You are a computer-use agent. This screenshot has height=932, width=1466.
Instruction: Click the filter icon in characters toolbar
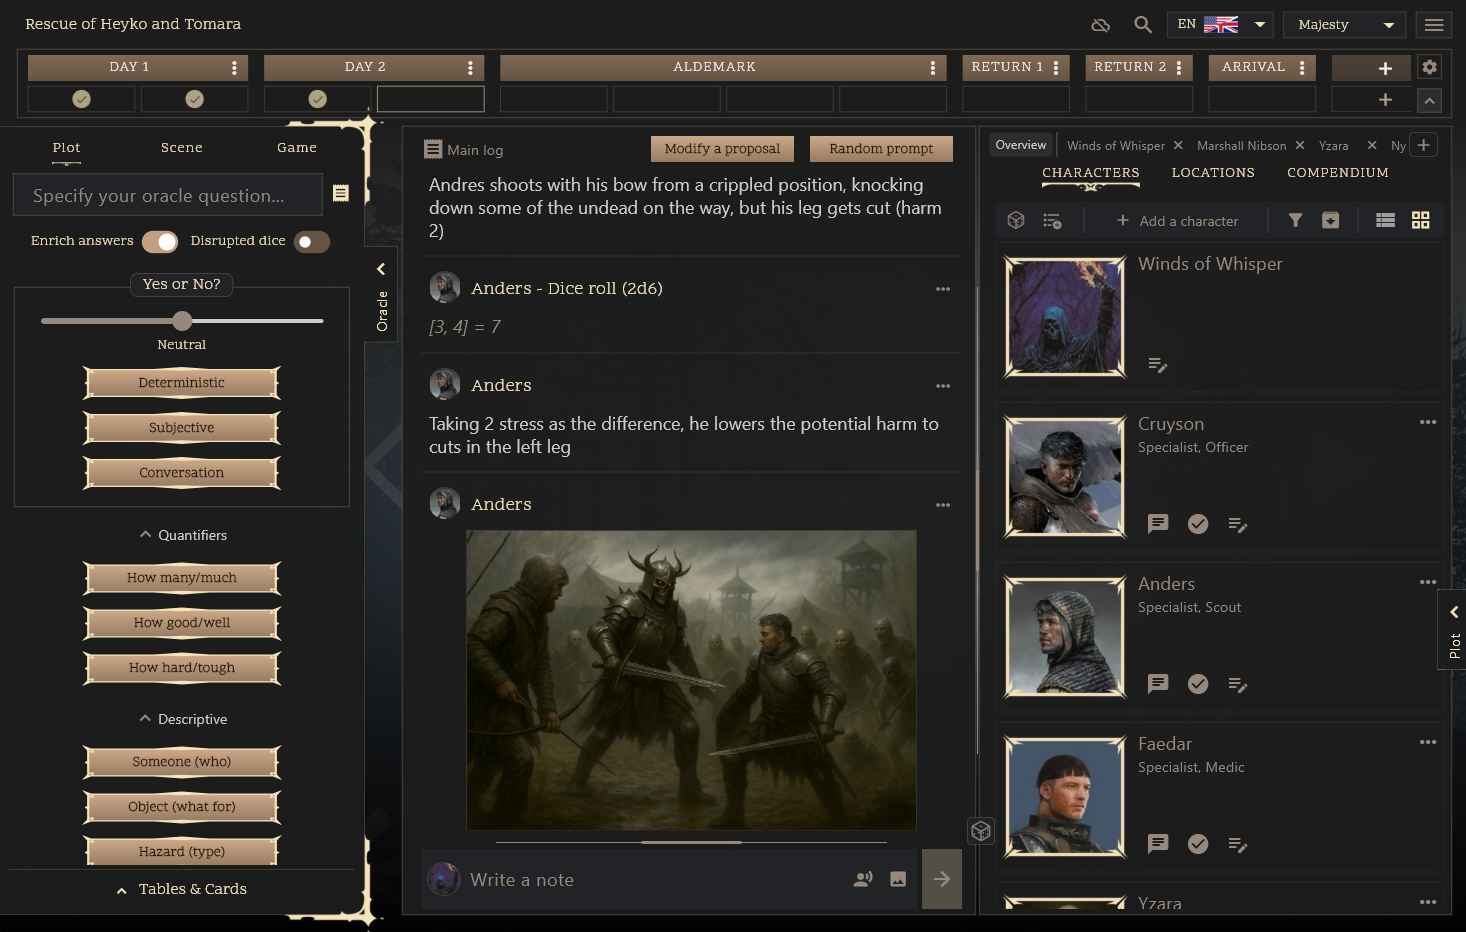coord(1295,221)
